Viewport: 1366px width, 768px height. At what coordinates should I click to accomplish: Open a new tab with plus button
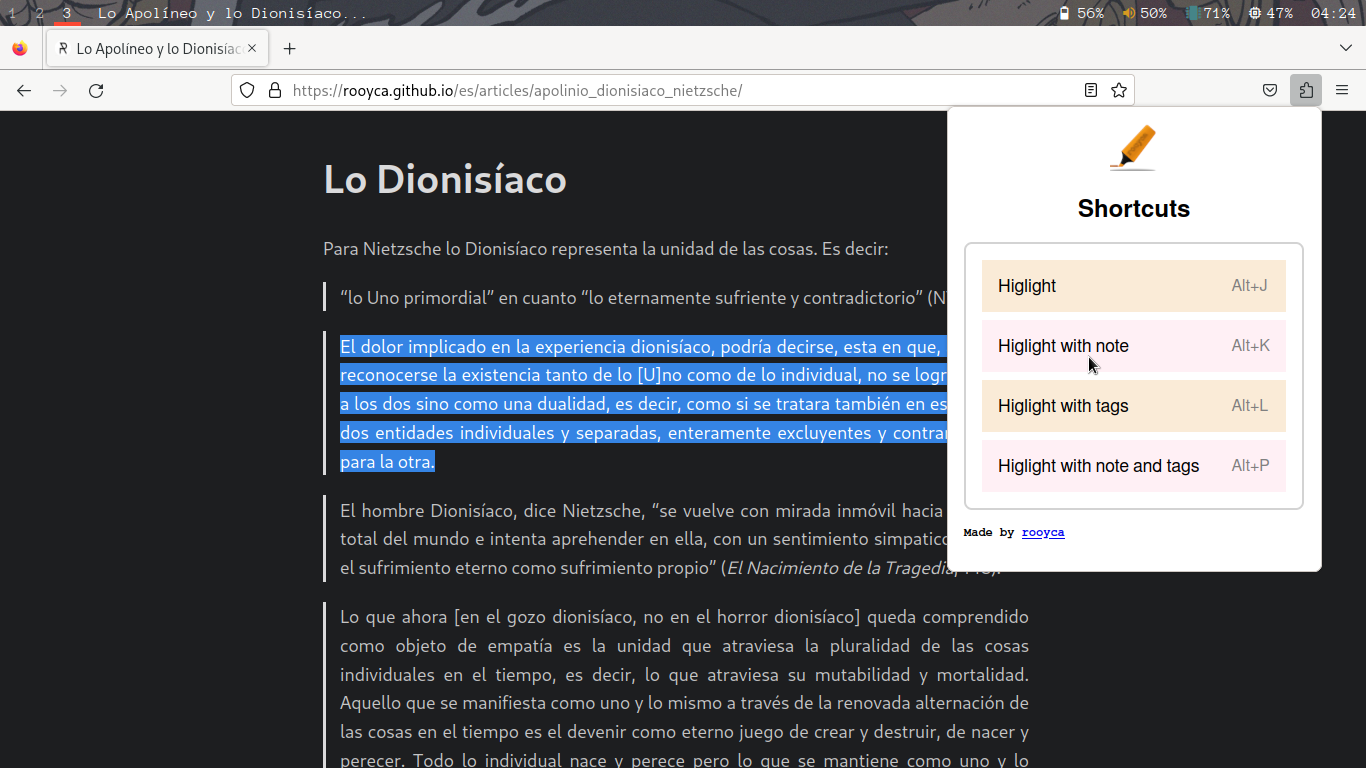click(289, 48)
